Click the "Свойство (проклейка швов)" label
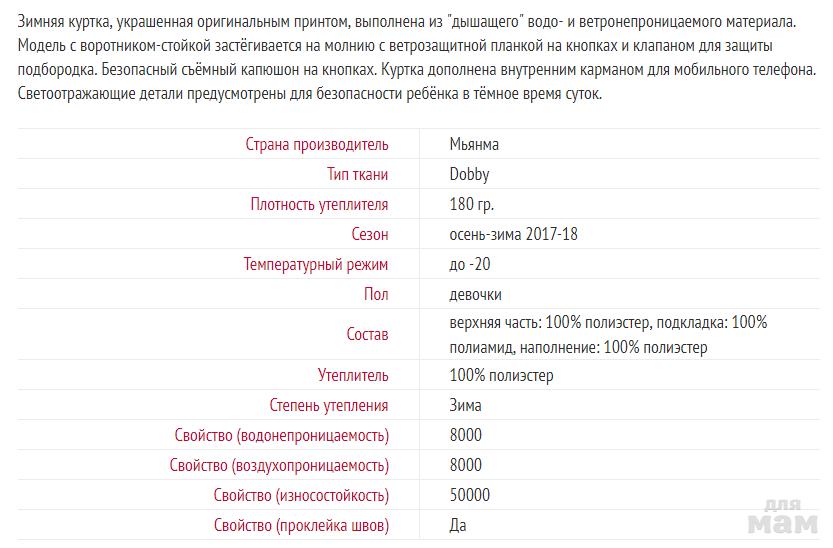The height and width of the screenshot is (548, 833). tap(301, 525)
